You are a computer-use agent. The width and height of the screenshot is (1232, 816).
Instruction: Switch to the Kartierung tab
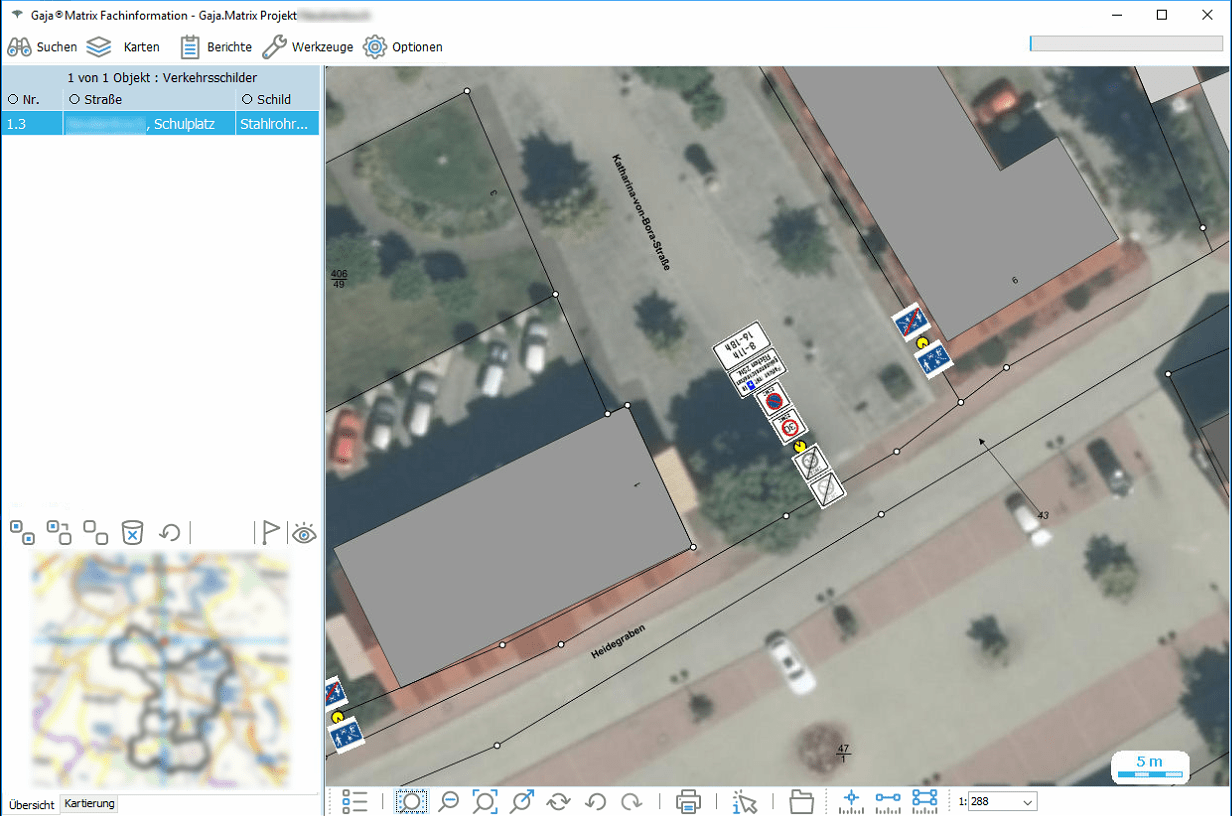pos(89,804)
